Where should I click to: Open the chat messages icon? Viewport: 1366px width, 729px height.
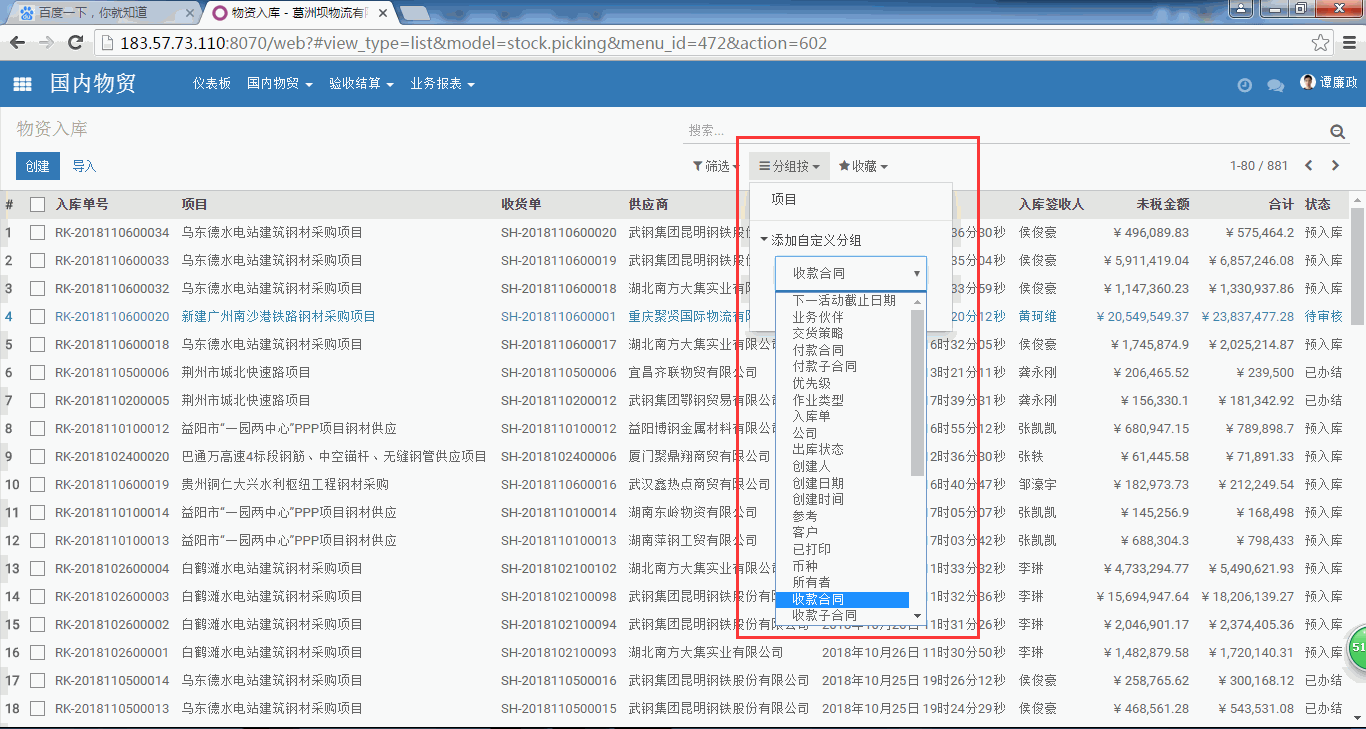pyautogui.click(x=1275, y=85)
